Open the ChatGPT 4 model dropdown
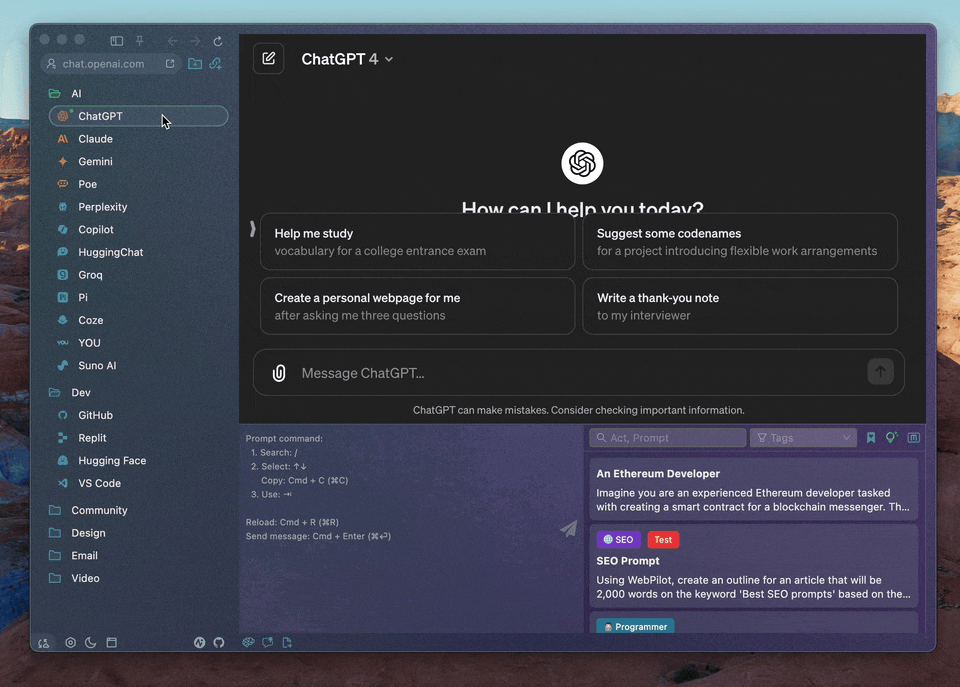 347,59
